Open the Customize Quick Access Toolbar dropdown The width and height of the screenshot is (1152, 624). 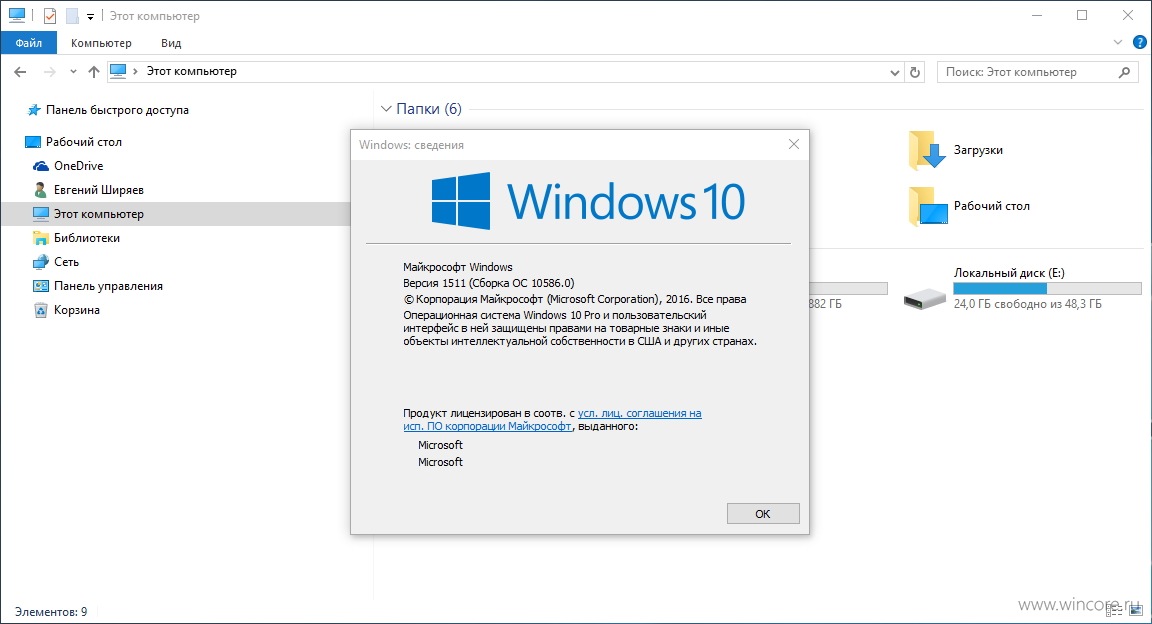[90, 16]
